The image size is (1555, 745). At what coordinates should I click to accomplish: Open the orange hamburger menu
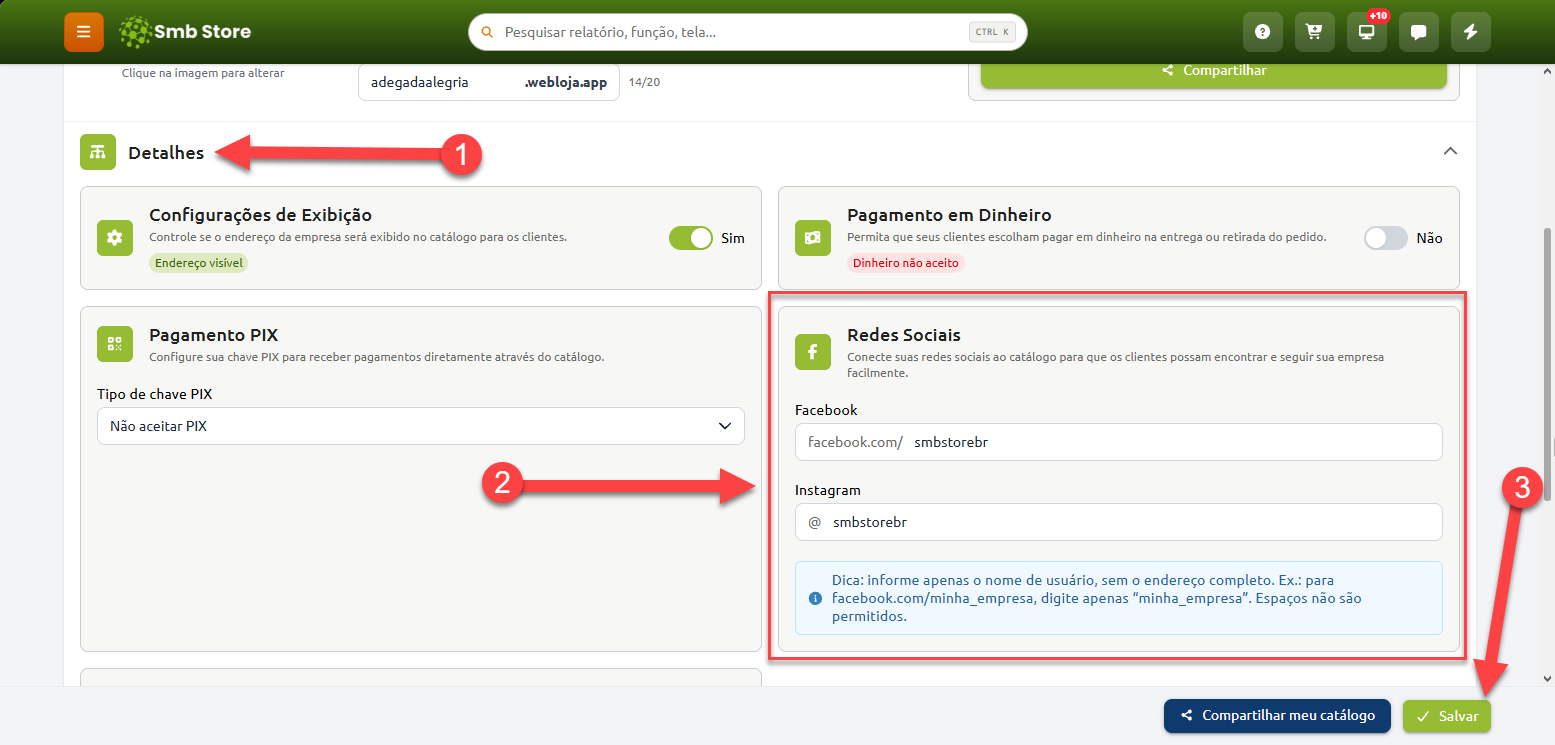click(84, 32)
